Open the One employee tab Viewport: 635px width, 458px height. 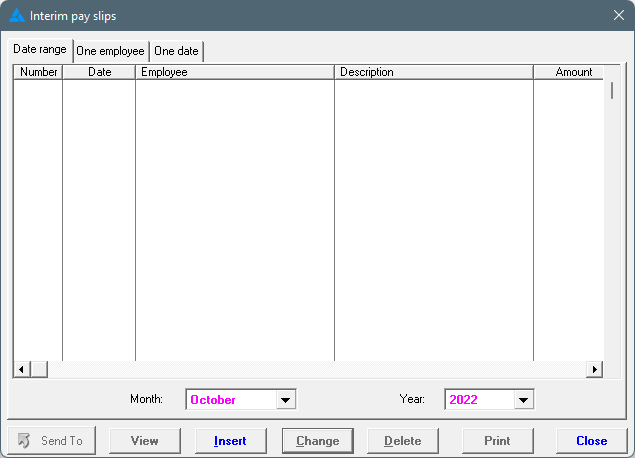(110, 51)
